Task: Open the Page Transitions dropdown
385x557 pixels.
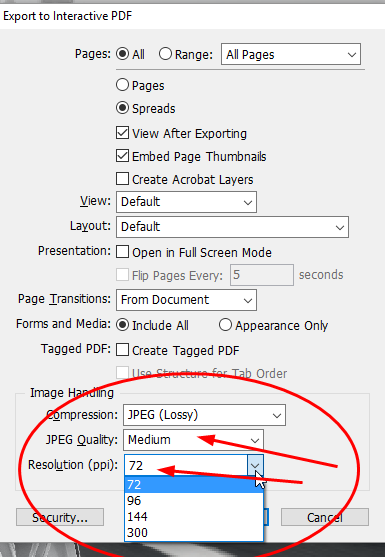Action: pyautogui.click(x=186, y=300)
